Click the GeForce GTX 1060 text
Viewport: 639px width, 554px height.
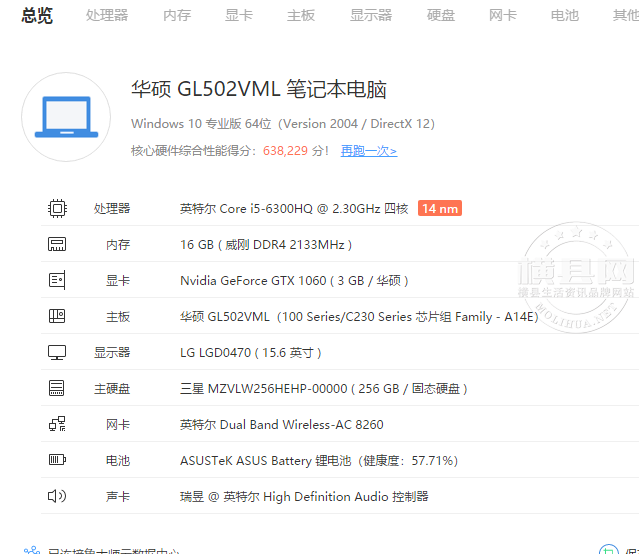pos(294,280)
